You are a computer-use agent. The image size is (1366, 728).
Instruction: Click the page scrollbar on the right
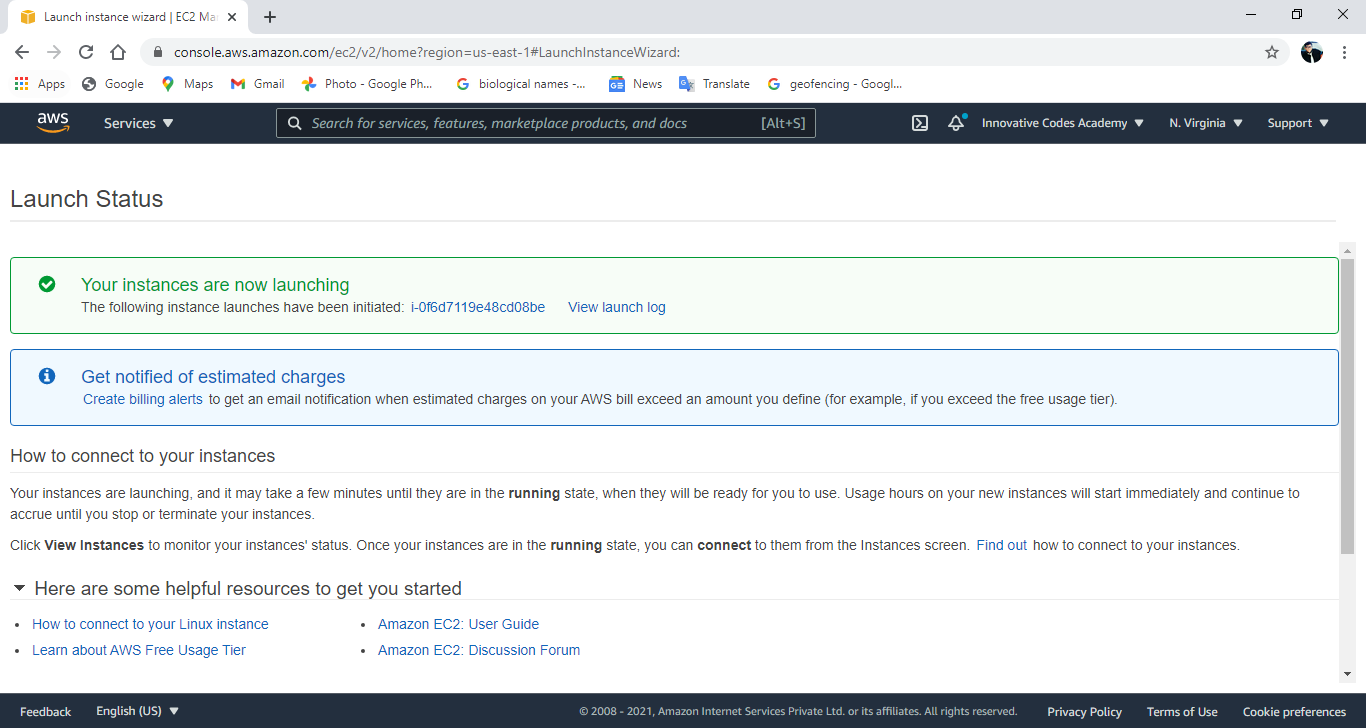1347,400
